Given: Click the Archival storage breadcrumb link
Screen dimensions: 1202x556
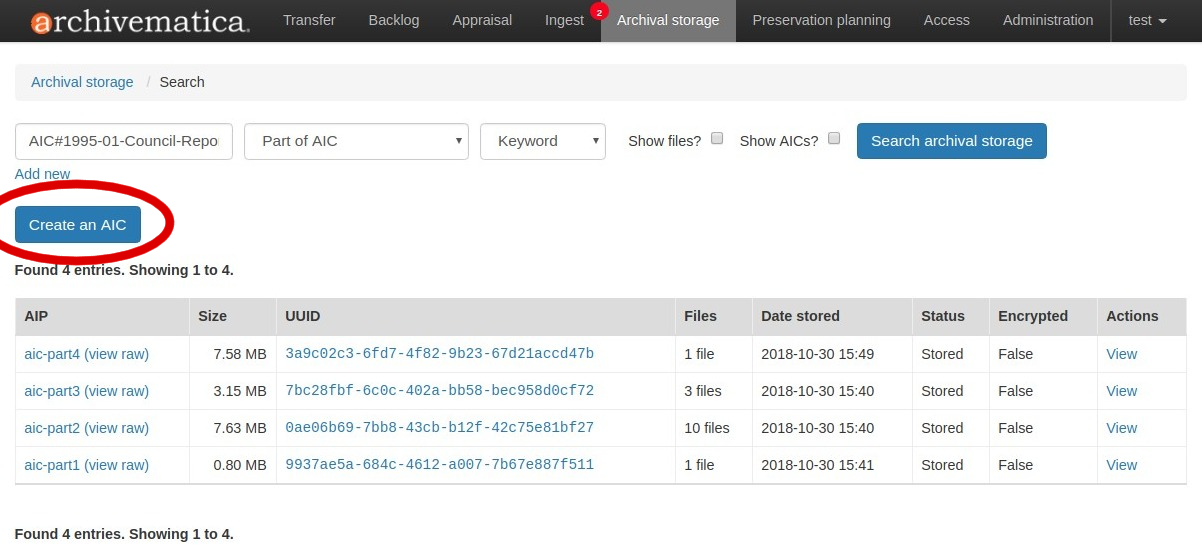Looking at the screenshot, I should (82, 82).
